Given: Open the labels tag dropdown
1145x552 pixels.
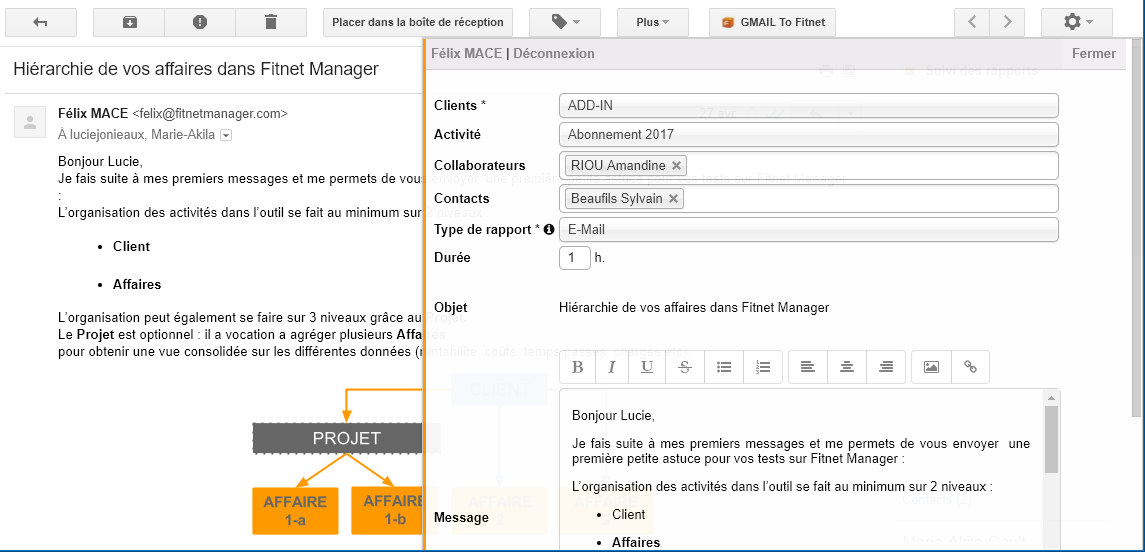Looking at the screenshot, I should coord(564,22).
